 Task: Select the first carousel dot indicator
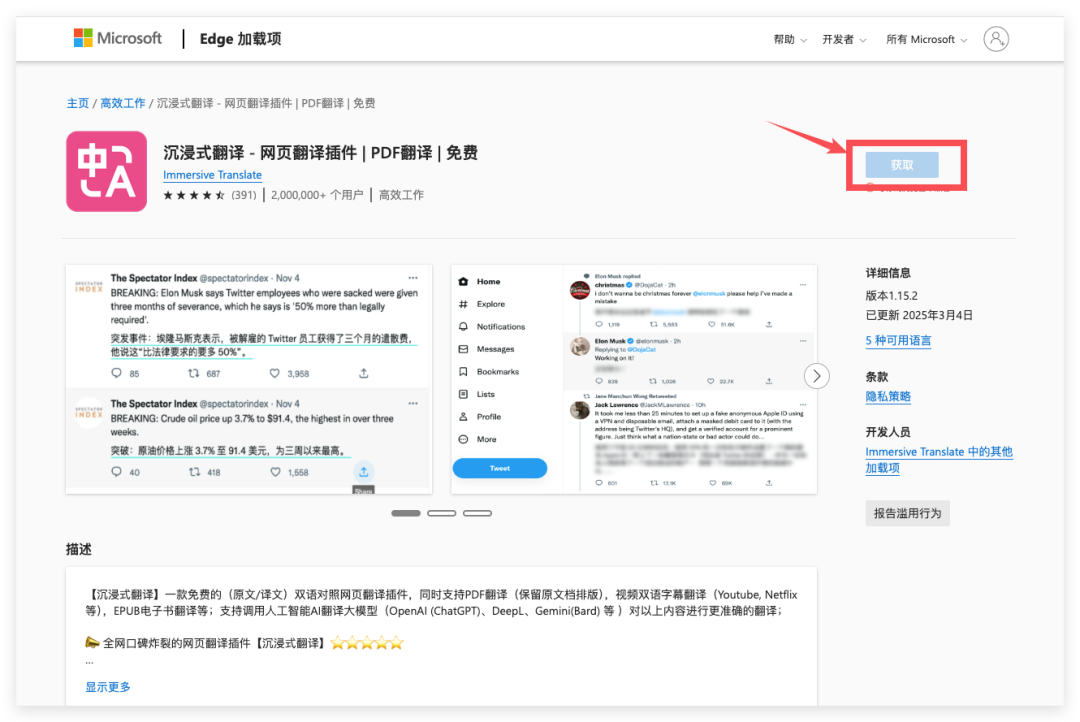[406, 512]
